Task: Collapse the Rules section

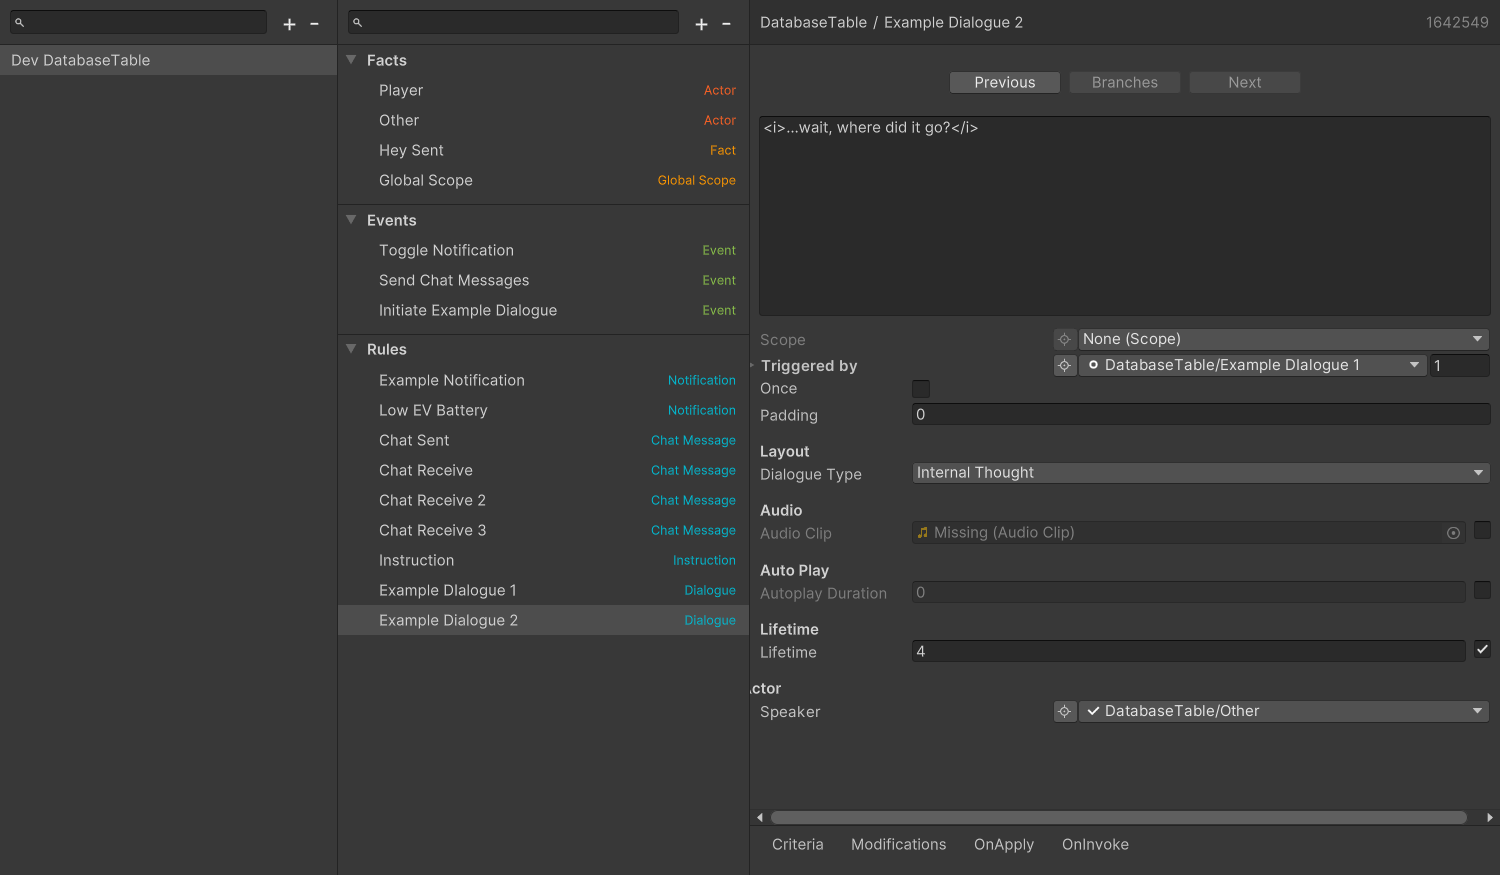Action: (x=351, y=349)
